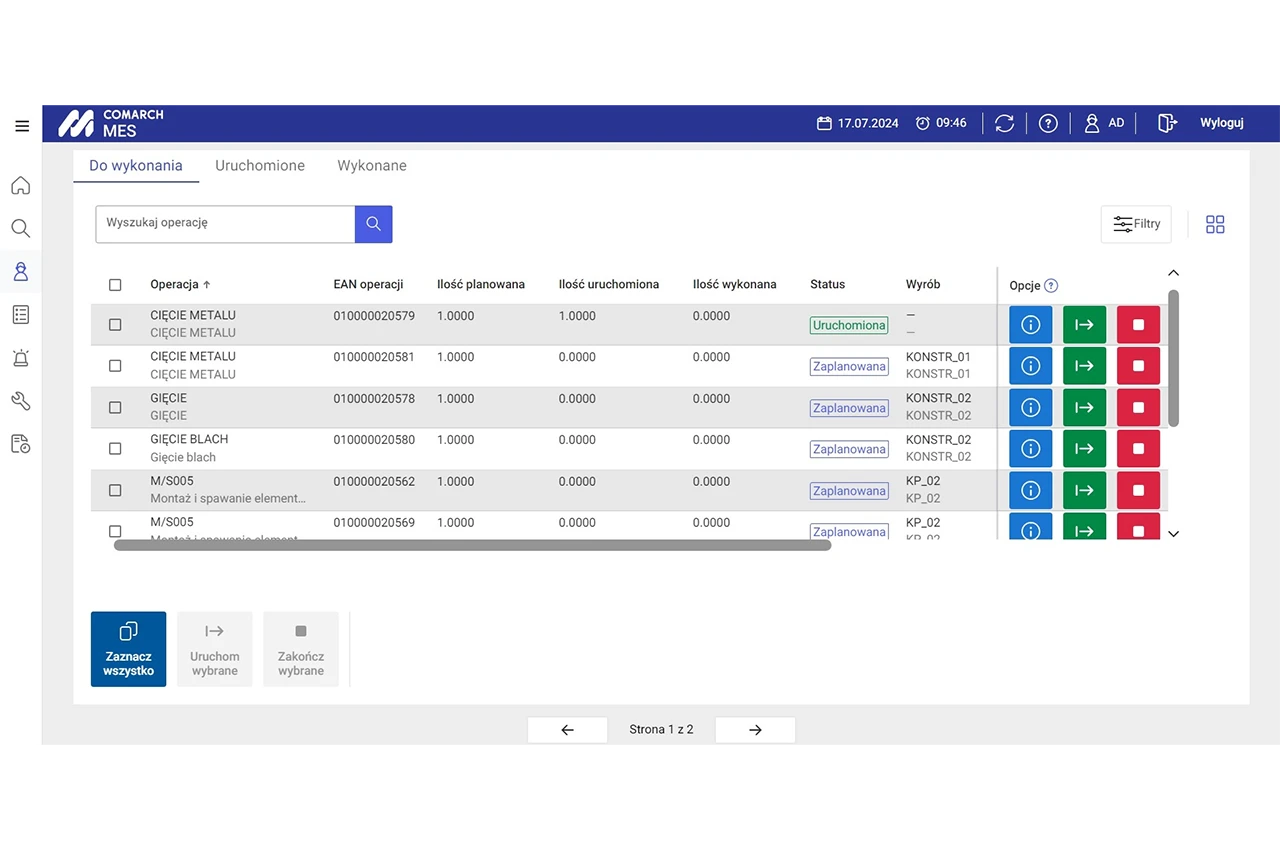Click the calendar date icon
The height and width of the screenshot is (850, 1280).
point(824,123)
